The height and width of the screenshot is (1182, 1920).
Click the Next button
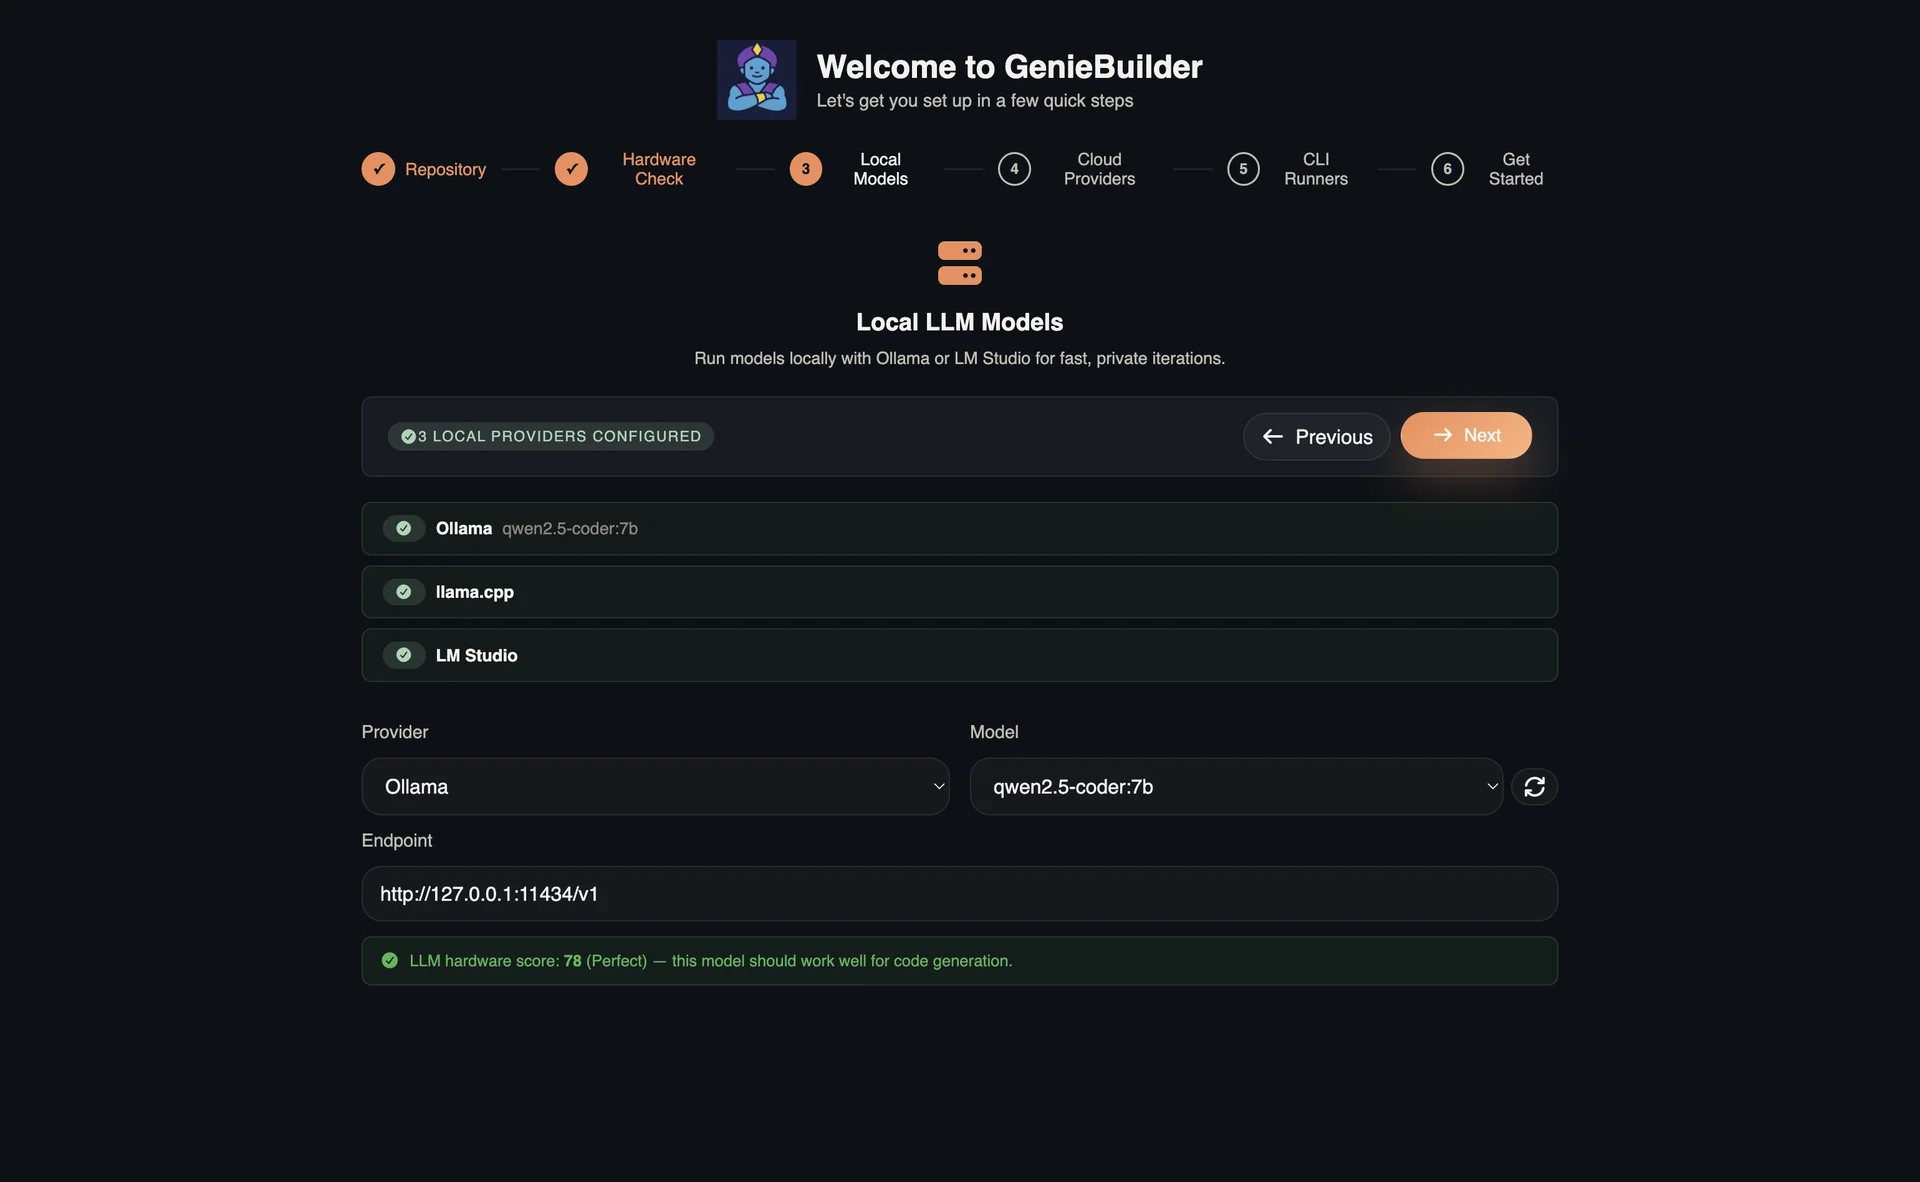click(1466, 436)
